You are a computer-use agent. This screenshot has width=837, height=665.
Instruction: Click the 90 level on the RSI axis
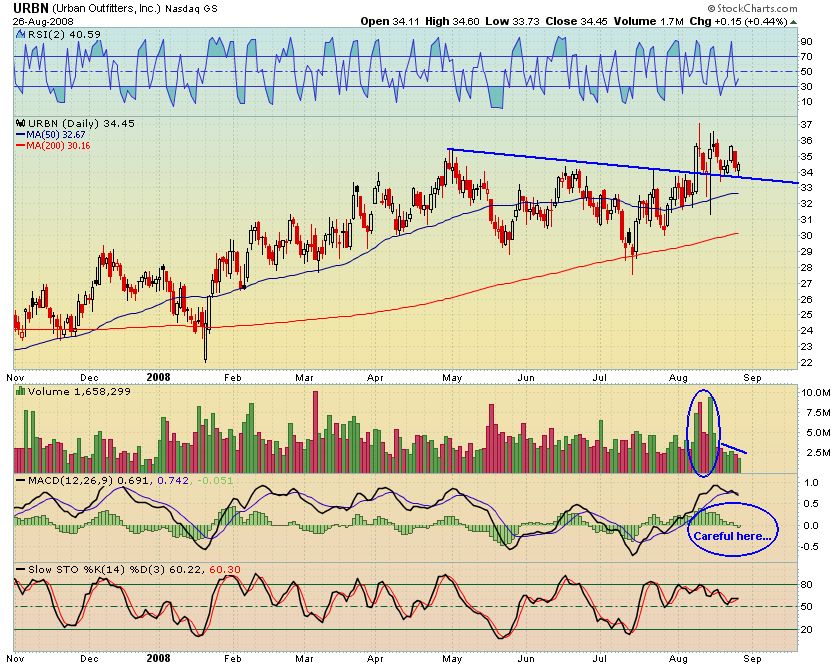tap(806, 42)
